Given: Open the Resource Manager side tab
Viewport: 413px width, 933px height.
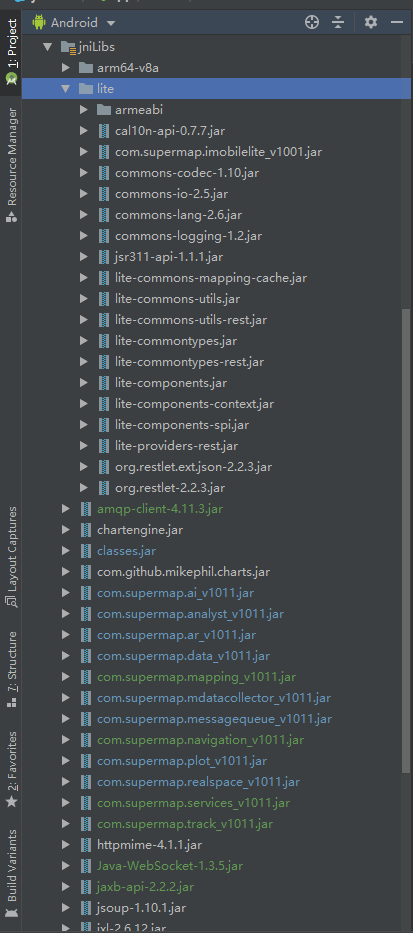Looking at the screenshot, I should pos(11,165).
